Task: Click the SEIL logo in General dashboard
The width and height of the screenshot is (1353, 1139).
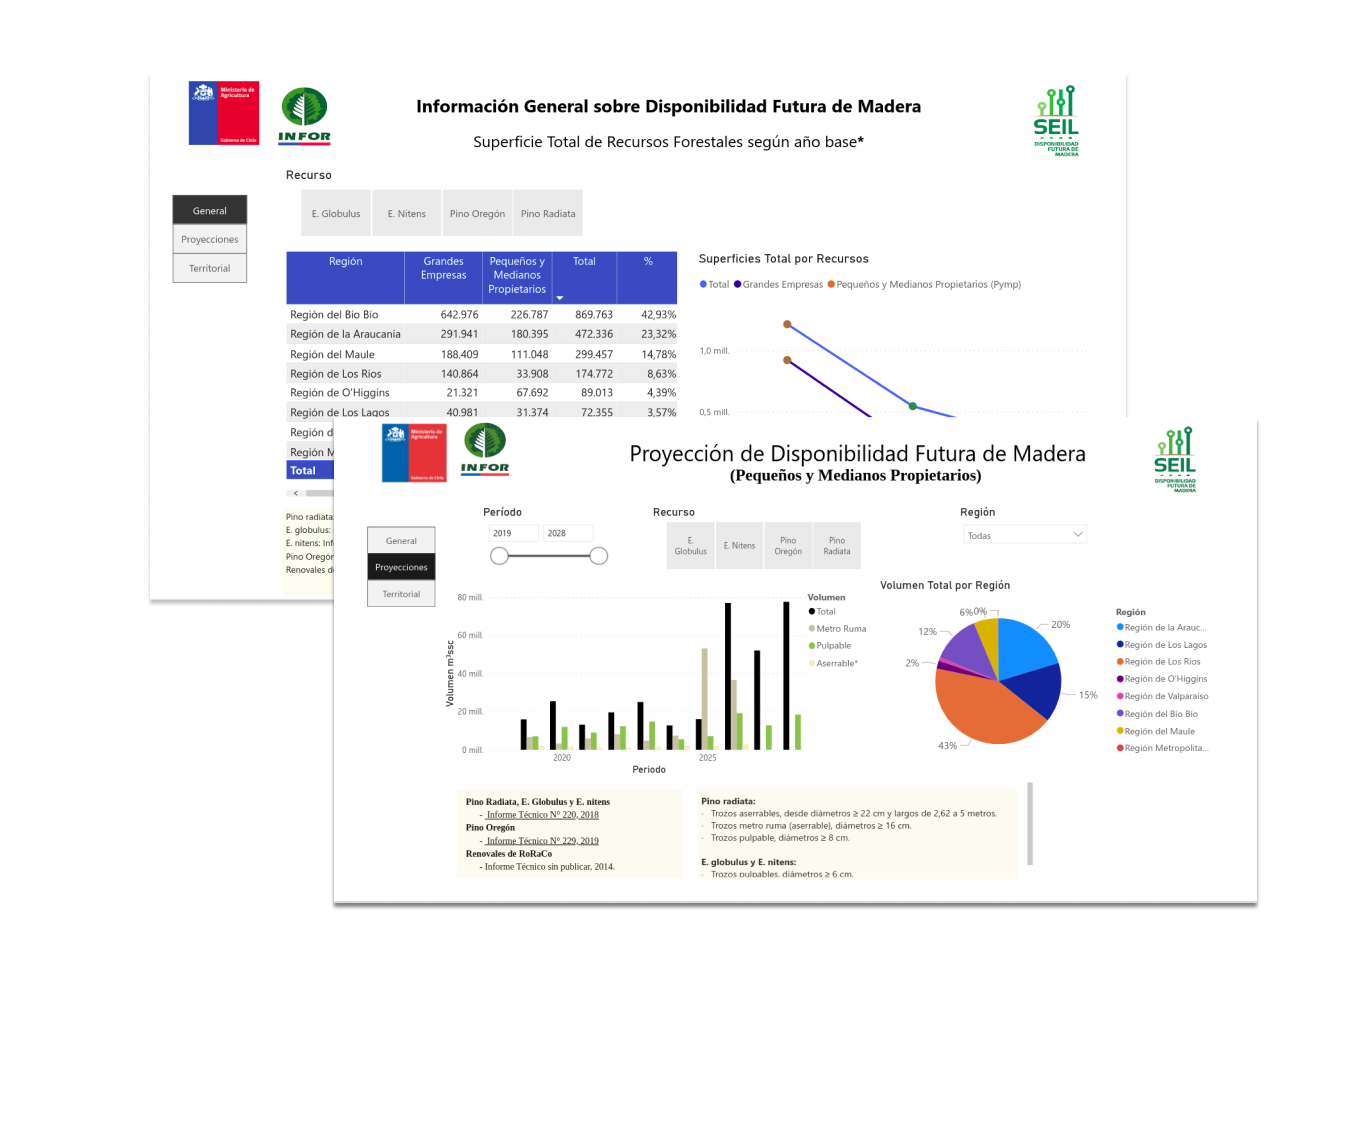Action: click(1056, 121)
